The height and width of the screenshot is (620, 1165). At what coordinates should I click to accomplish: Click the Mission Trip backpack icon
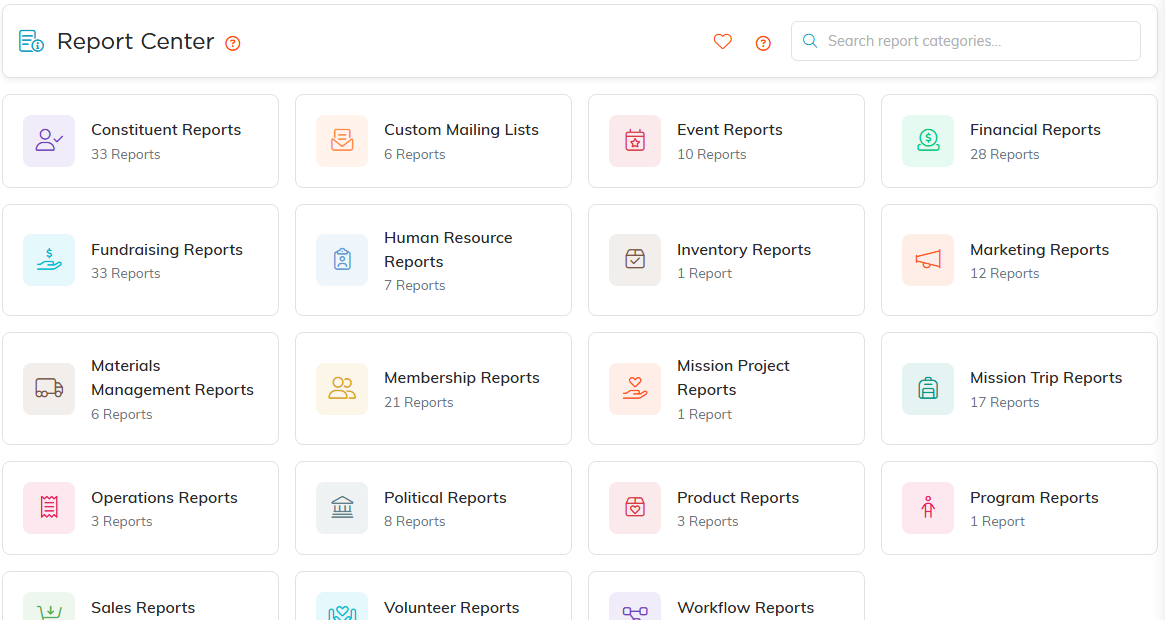(x=928, y=389)
